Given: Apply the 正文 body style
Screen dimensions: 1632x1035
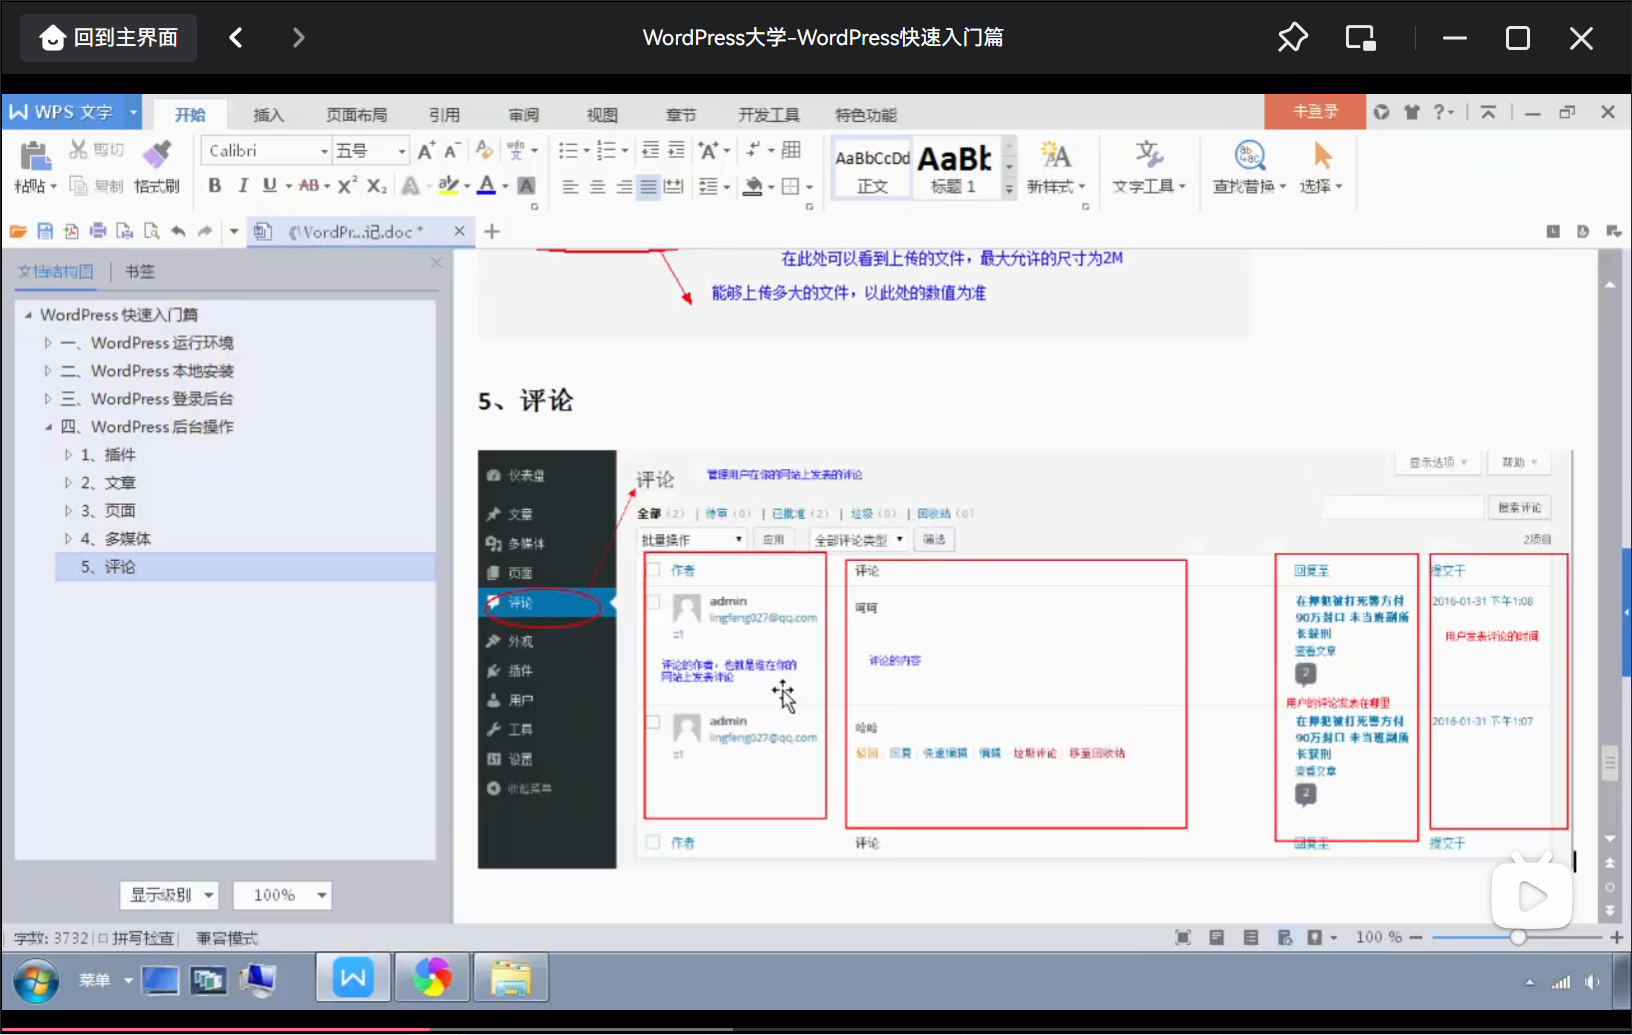Looking at the screenshot, I should pos(872,168).
